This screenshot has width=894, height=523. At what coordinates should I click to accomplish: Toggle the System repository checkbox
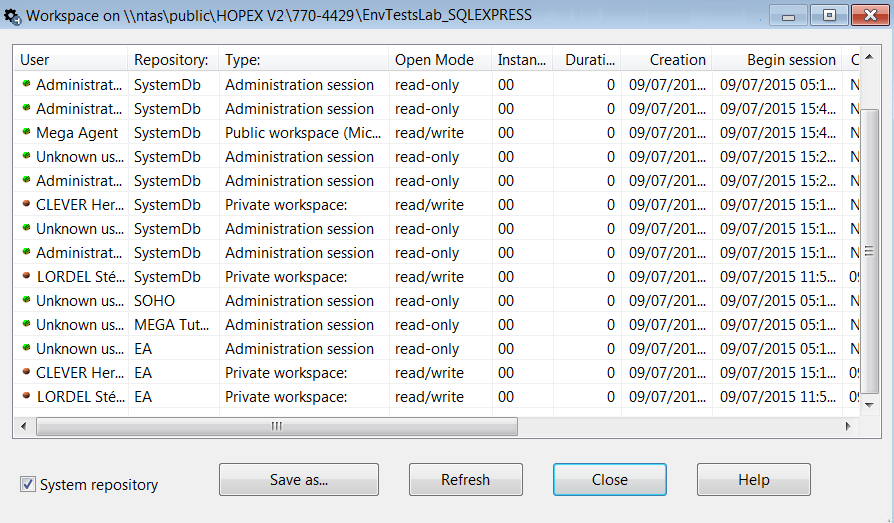(28, 484)
